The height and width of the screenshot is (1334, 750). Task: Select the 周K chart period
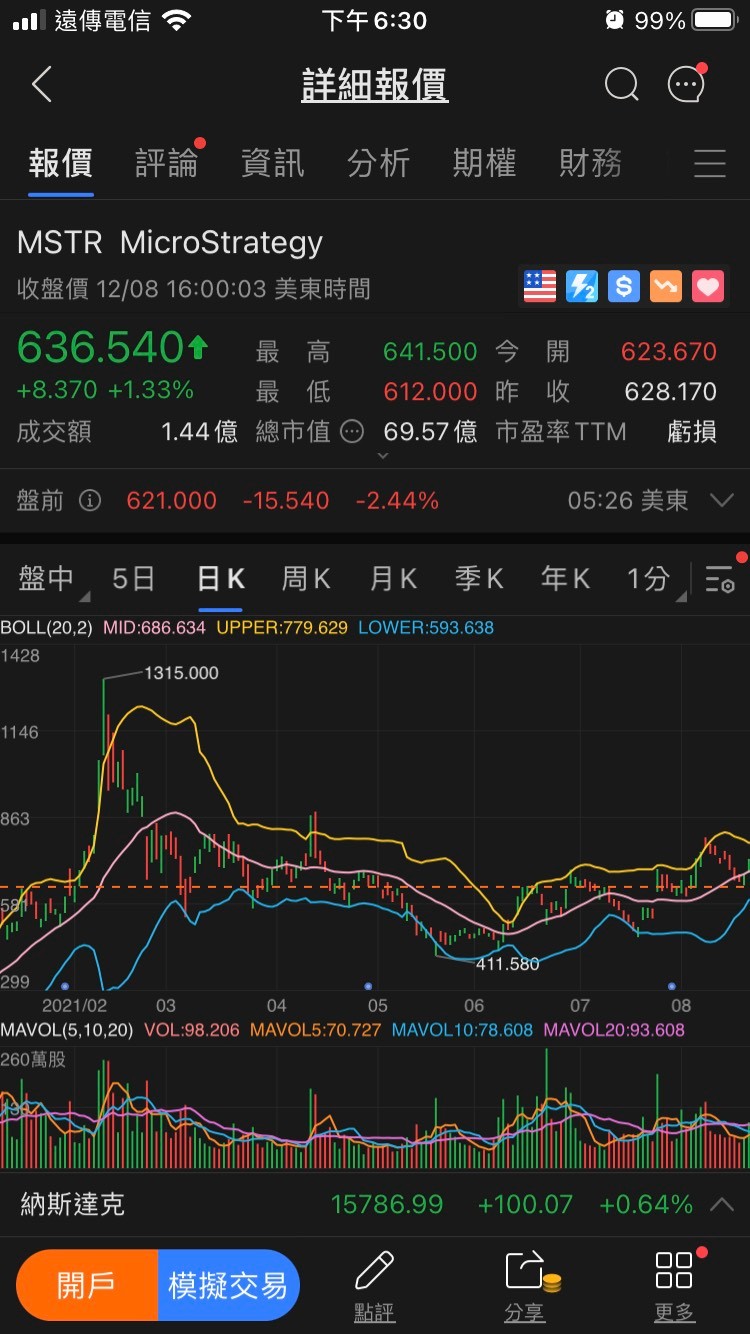306,579
